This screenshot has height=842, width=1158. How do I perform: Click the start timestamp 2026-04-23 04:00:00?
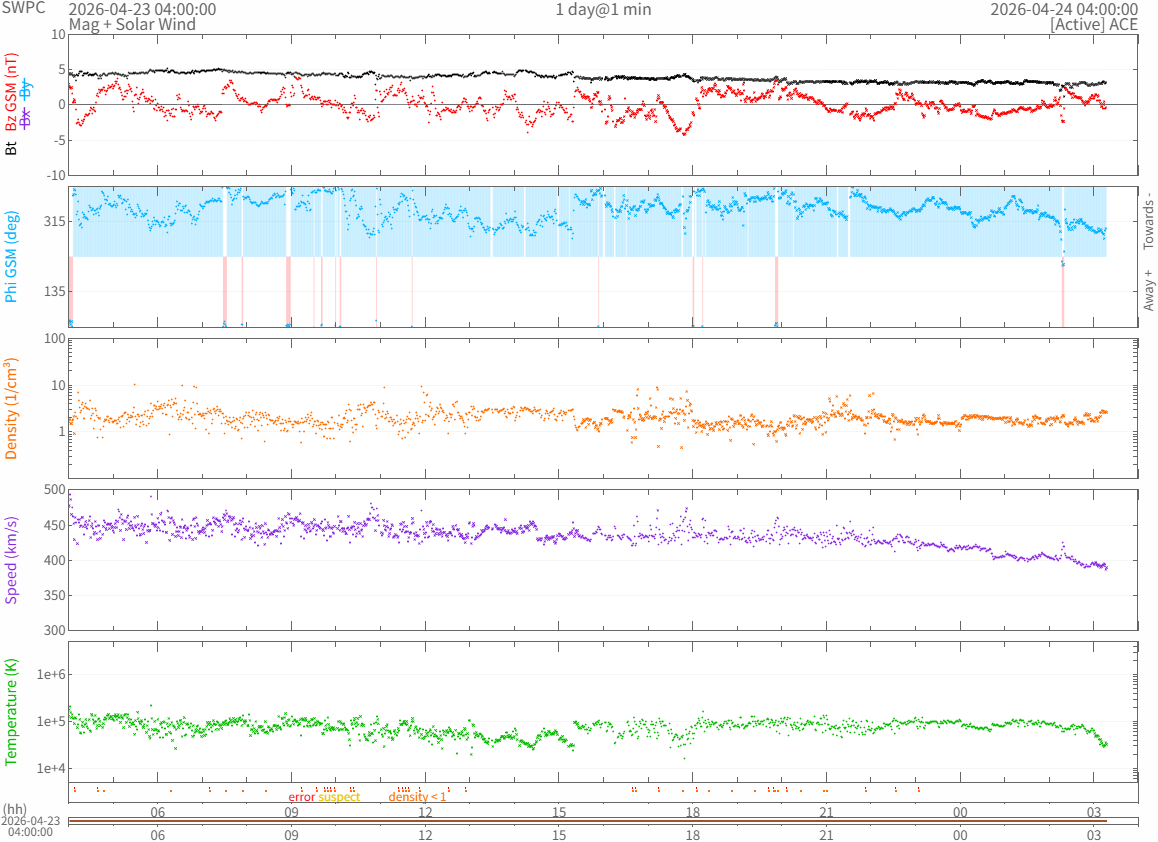pyautogui.click(x=141, y=9)
